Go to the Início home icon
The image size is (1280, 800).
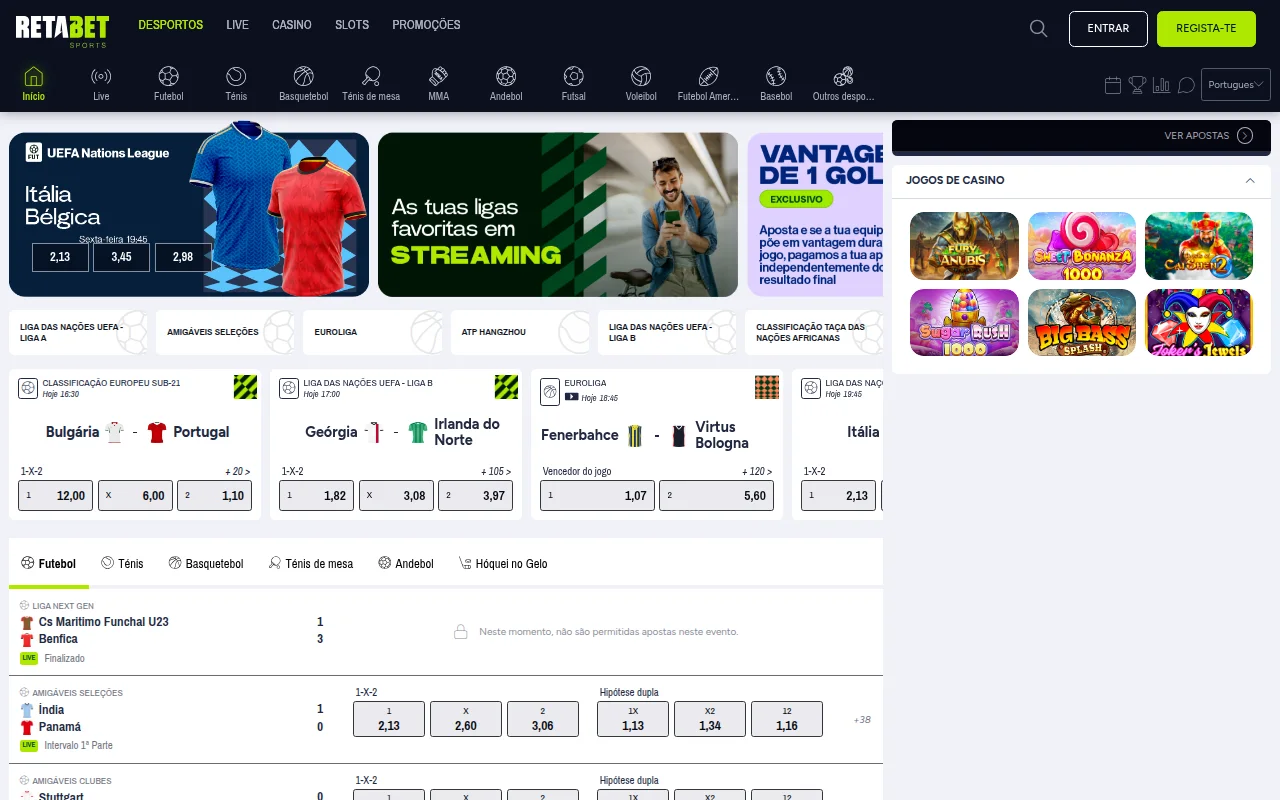[x=34, y=76]
